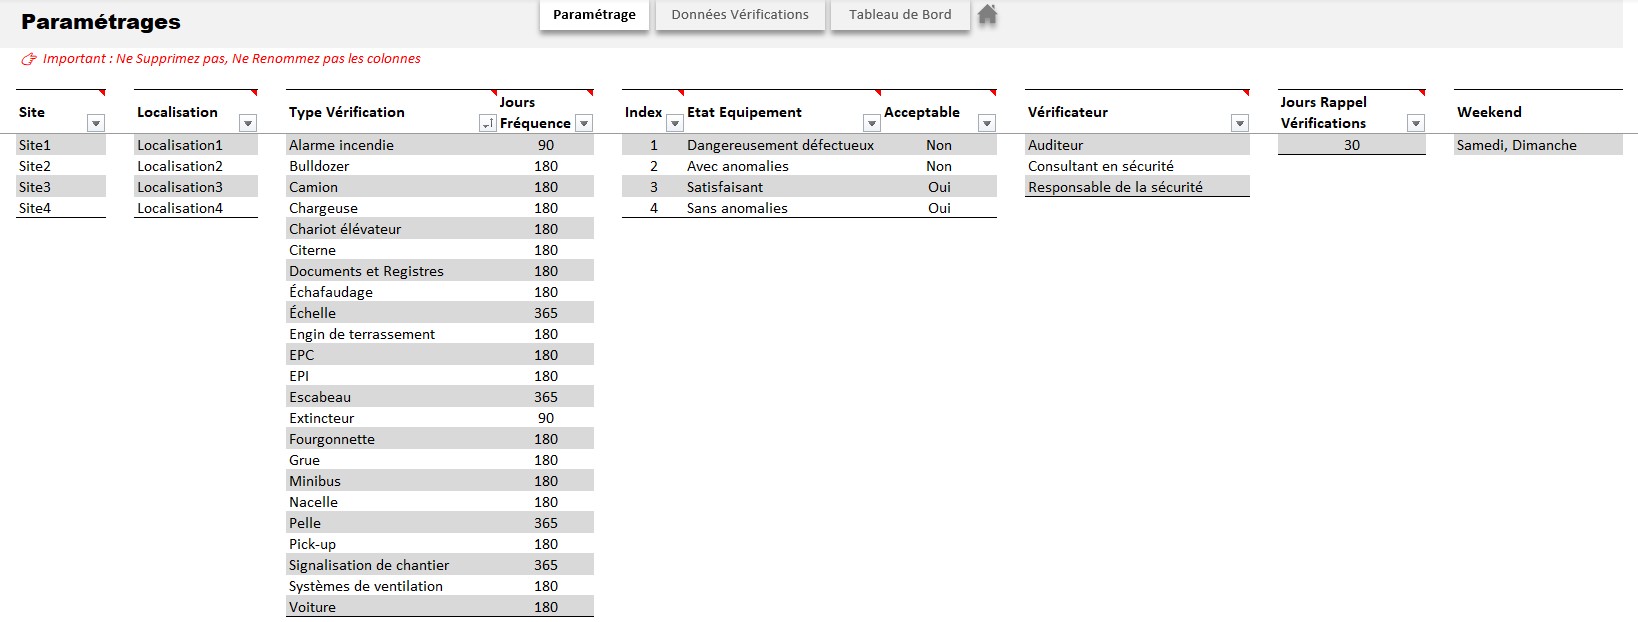Open the Paramétrage tab
The height and width of the screenshot is (622, 1638).
coord(594,15)
